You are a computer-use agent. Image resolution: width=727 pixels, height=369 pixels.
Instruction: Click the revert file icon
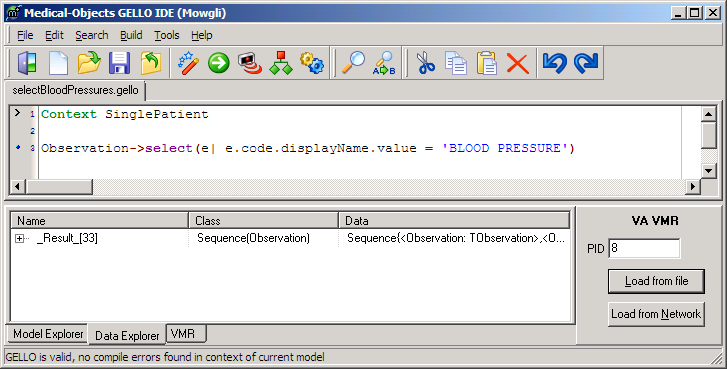(x=151, y=63)
